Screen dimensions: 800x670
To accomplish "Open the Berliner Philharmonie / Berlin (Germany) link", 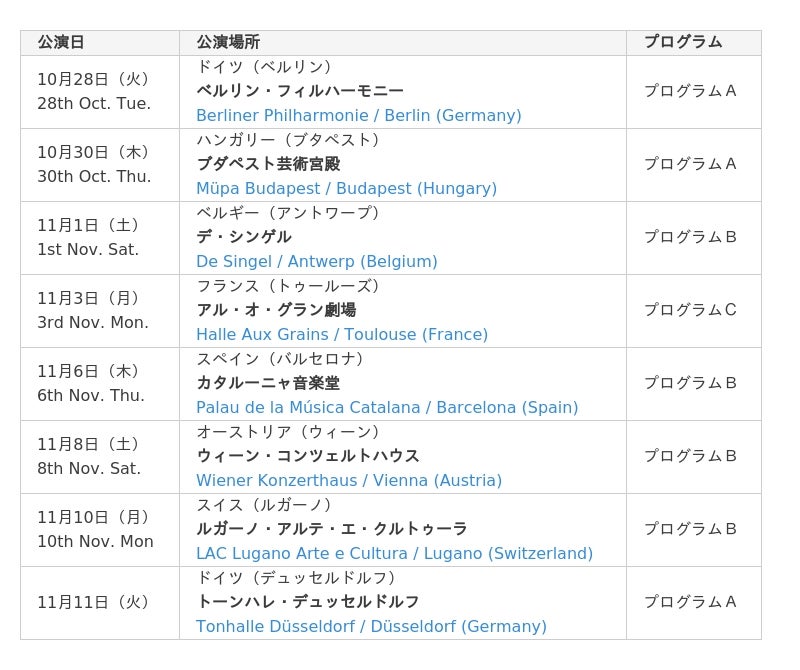I will [x=359, y=115].
